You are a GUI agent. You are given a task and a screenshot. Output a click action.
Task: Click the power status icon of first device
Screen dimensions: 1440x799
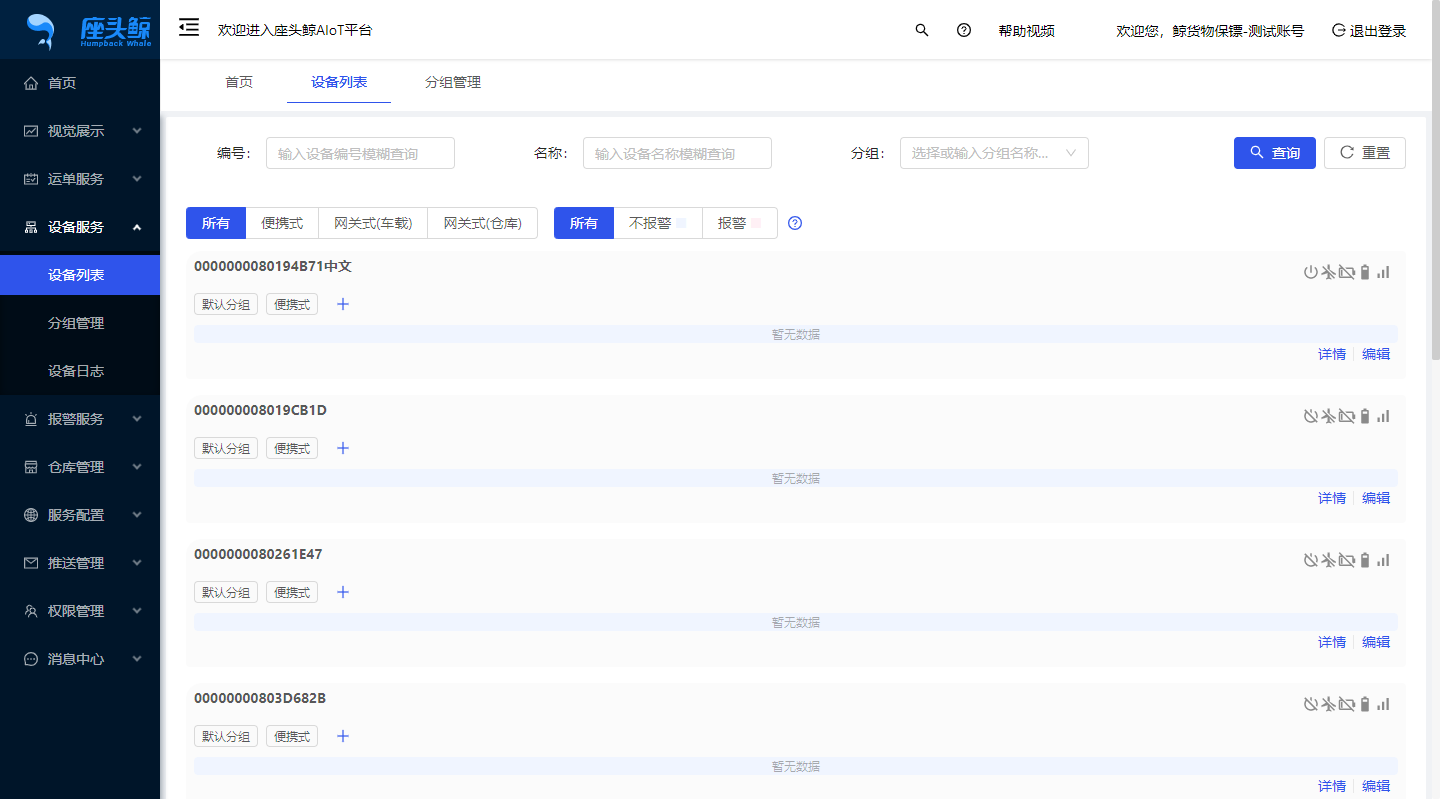click(x=1310, y=272)
